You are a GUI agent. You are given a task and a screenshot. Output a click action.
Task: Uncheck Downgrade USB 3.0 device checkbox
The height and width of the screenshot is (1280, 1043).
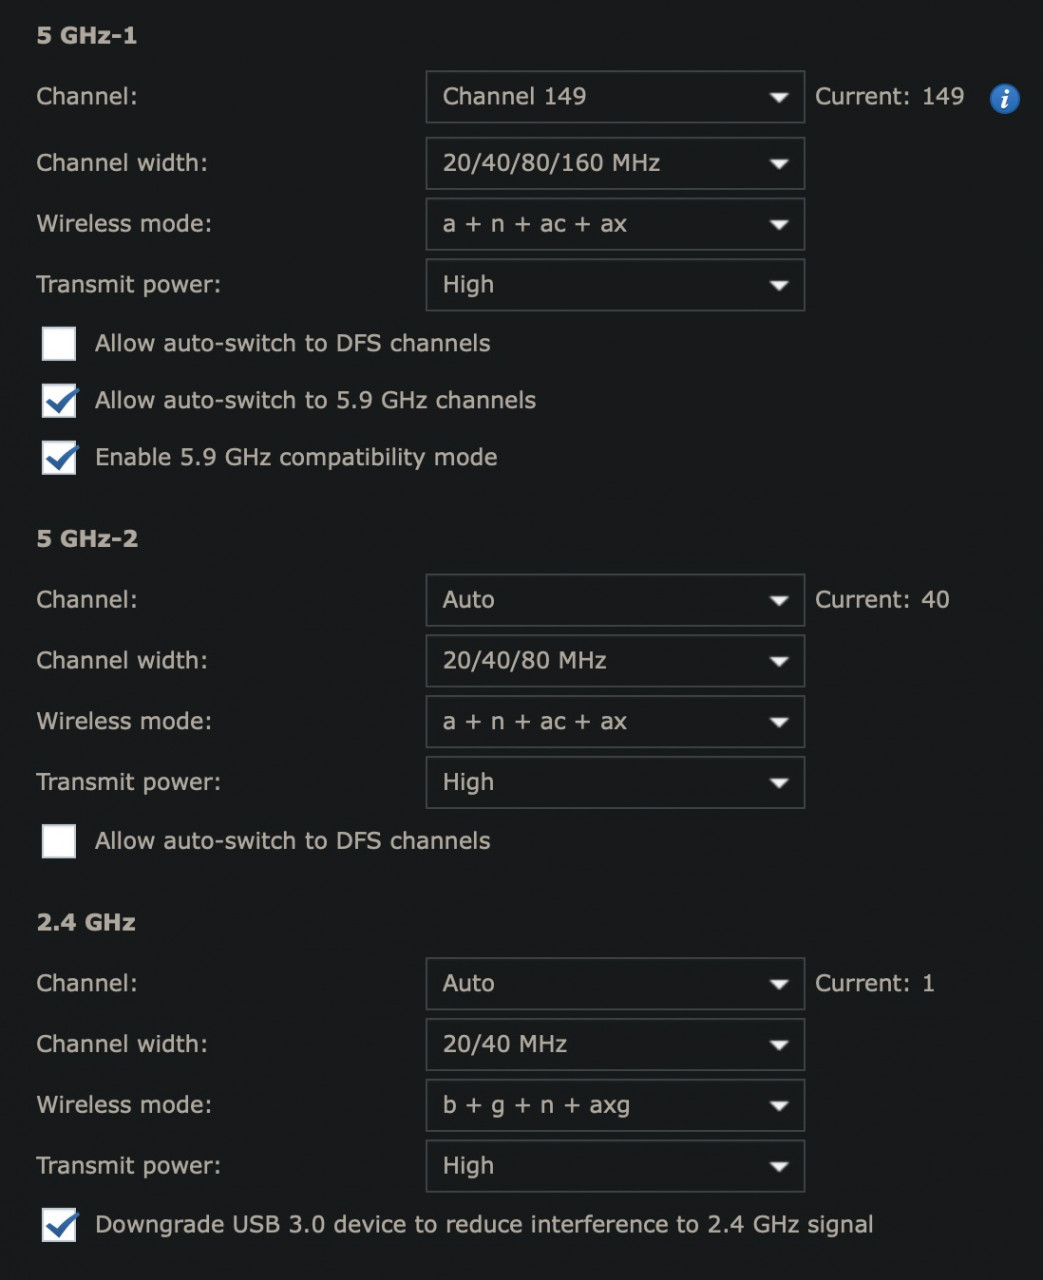[x=59, y=1225]
